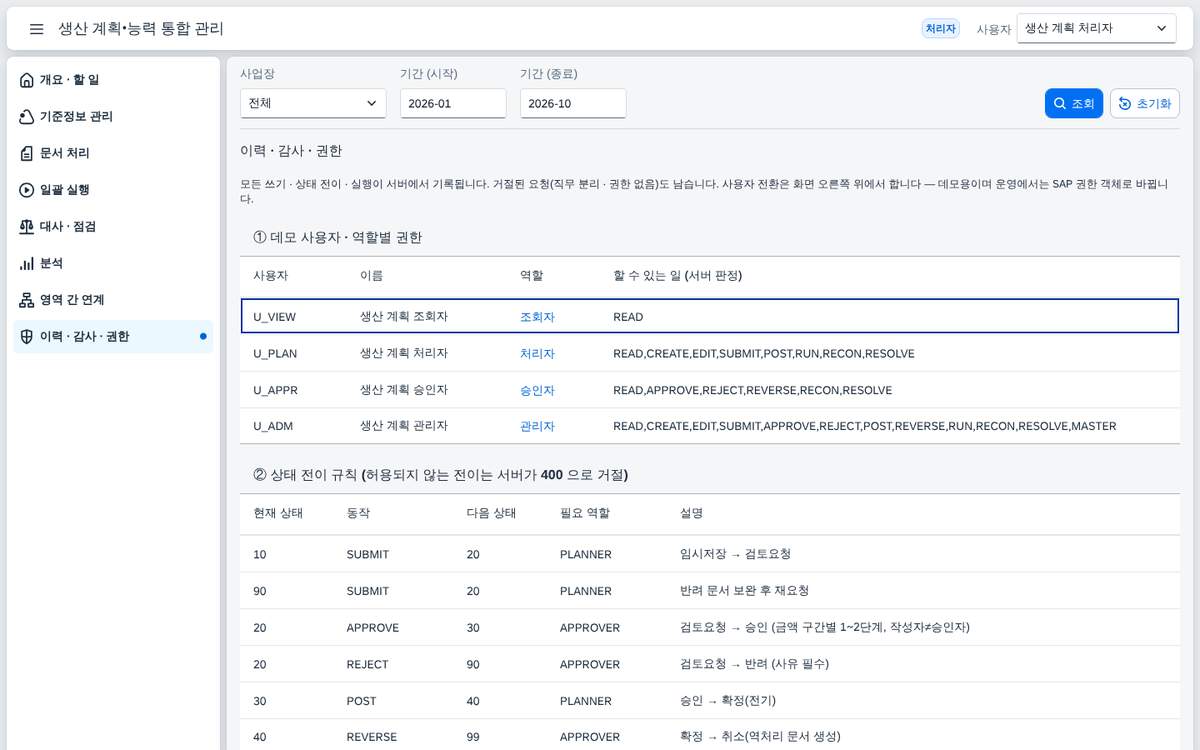
Task: Click the 처리자 role link in U_PLAN row
Action: (x=537, y=354)
